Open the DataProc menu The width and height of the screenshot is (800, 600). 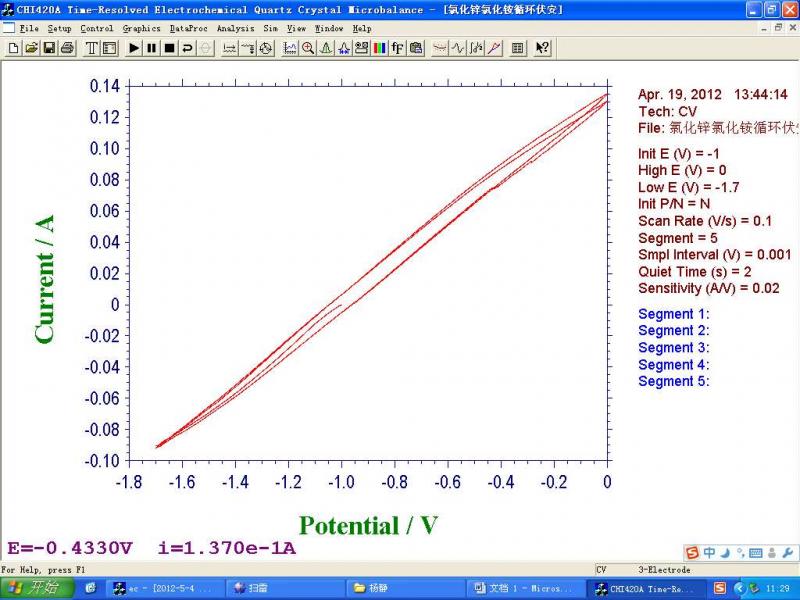point(189,29)
